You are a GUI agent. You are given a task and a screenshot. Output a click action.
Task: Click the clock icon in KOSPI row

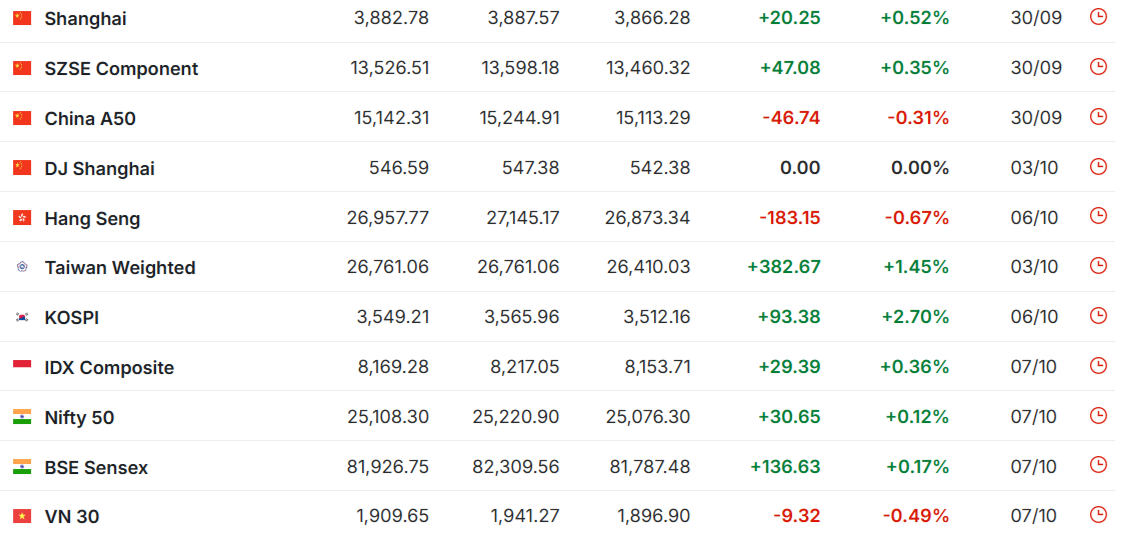[x=1098, y=316]
